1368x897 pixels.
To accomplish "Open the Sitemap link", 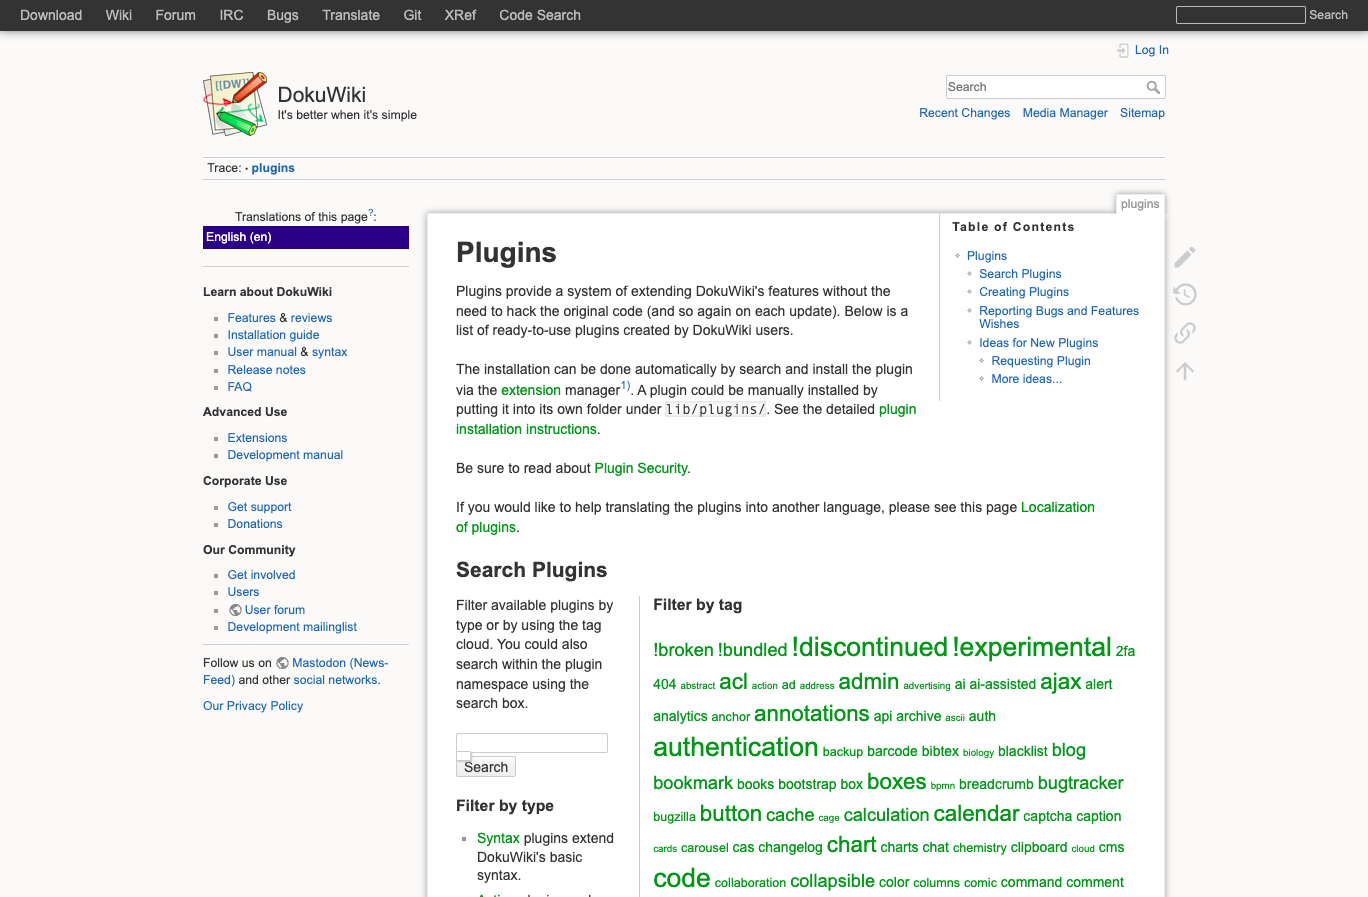I will [1142, 113].
